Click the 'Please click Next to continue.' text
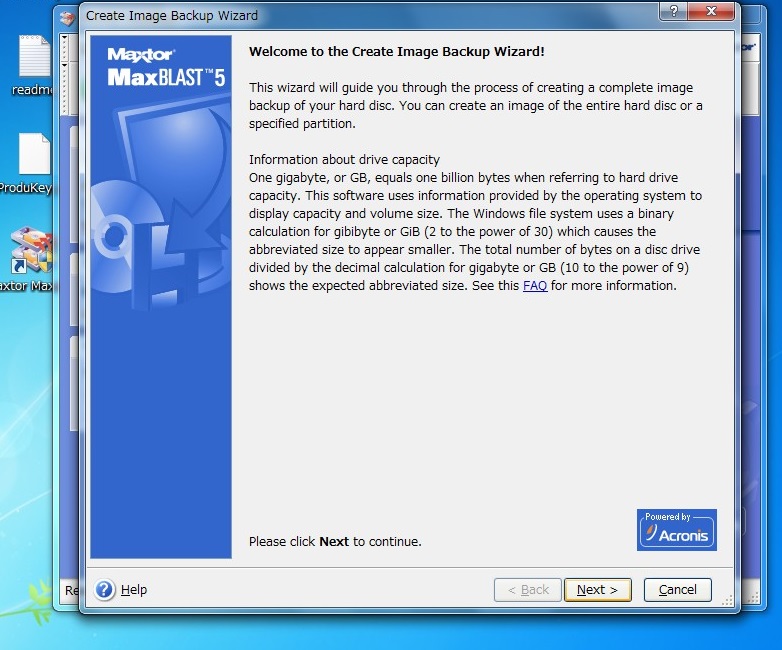782x650 pixels. (335, 542)
